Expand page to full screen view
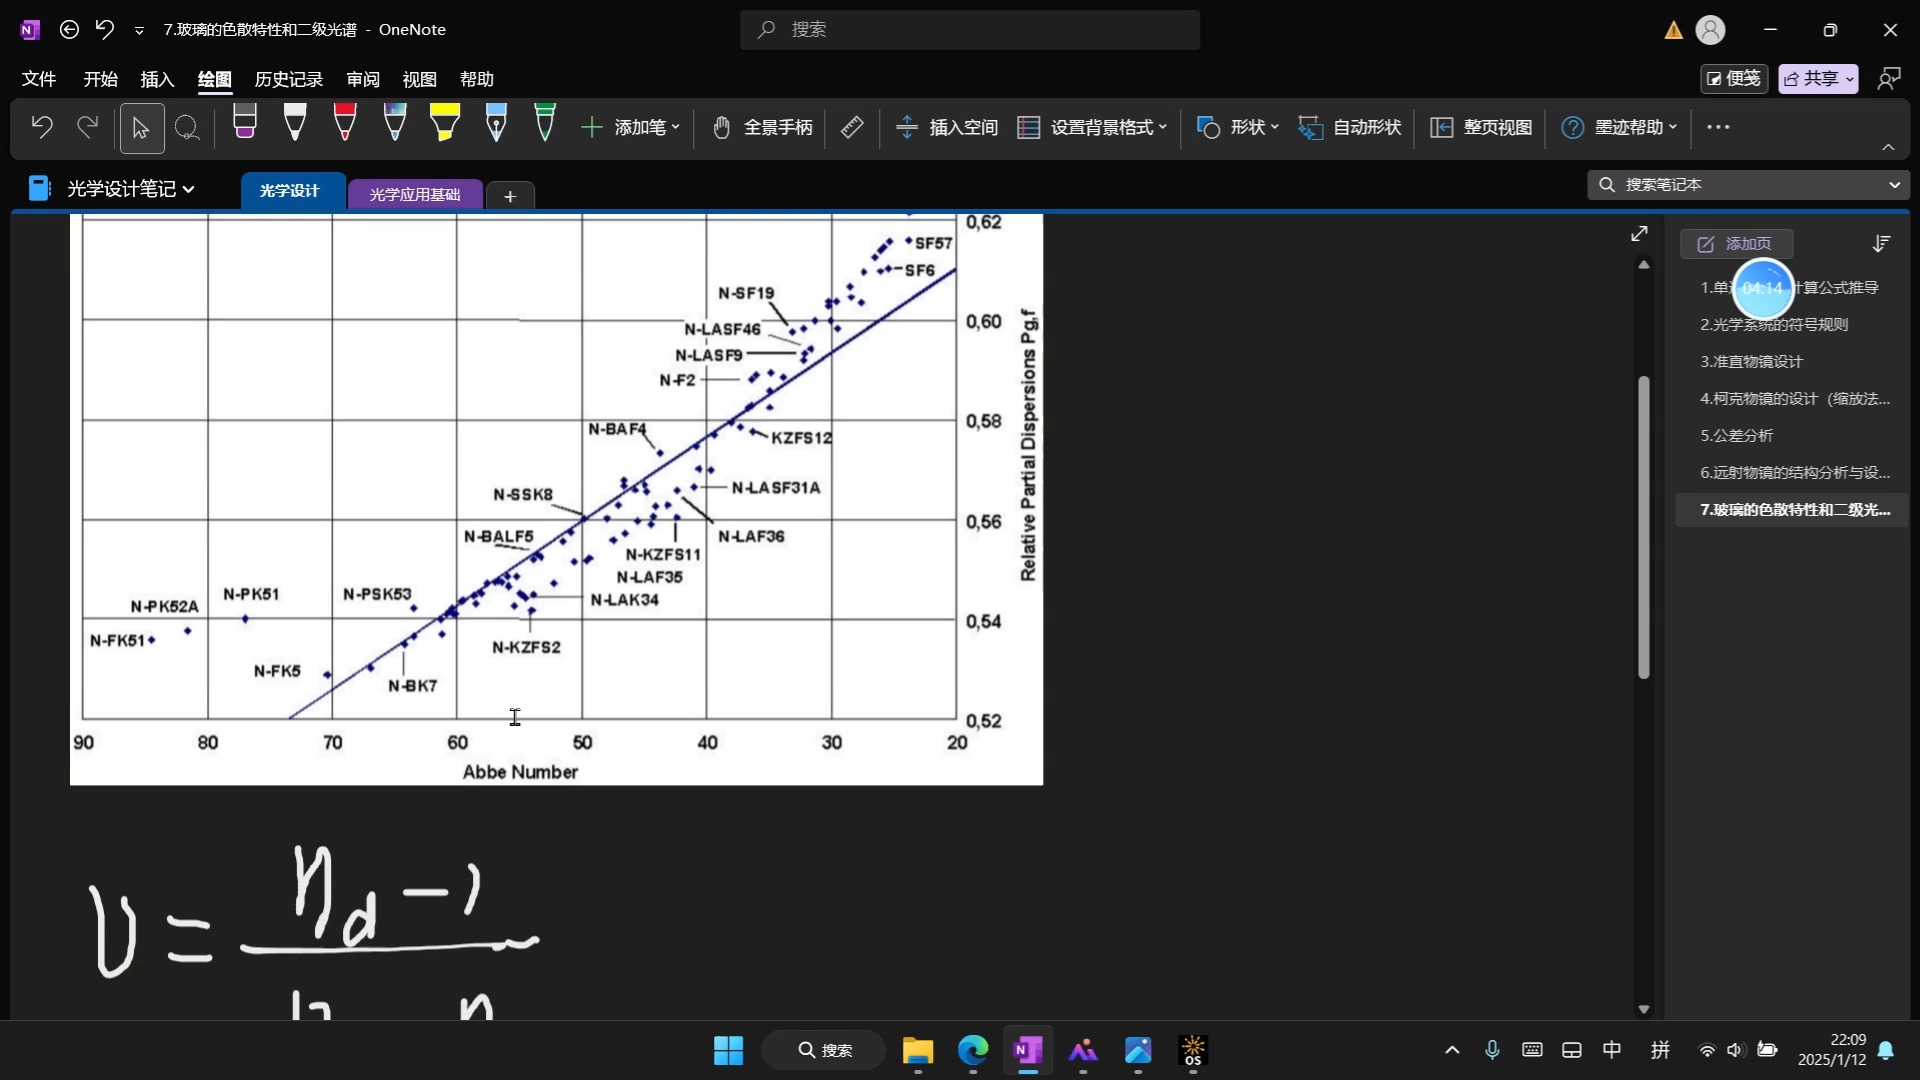This screenshot has height=1080, width=1920. (x=1639, y=234)
